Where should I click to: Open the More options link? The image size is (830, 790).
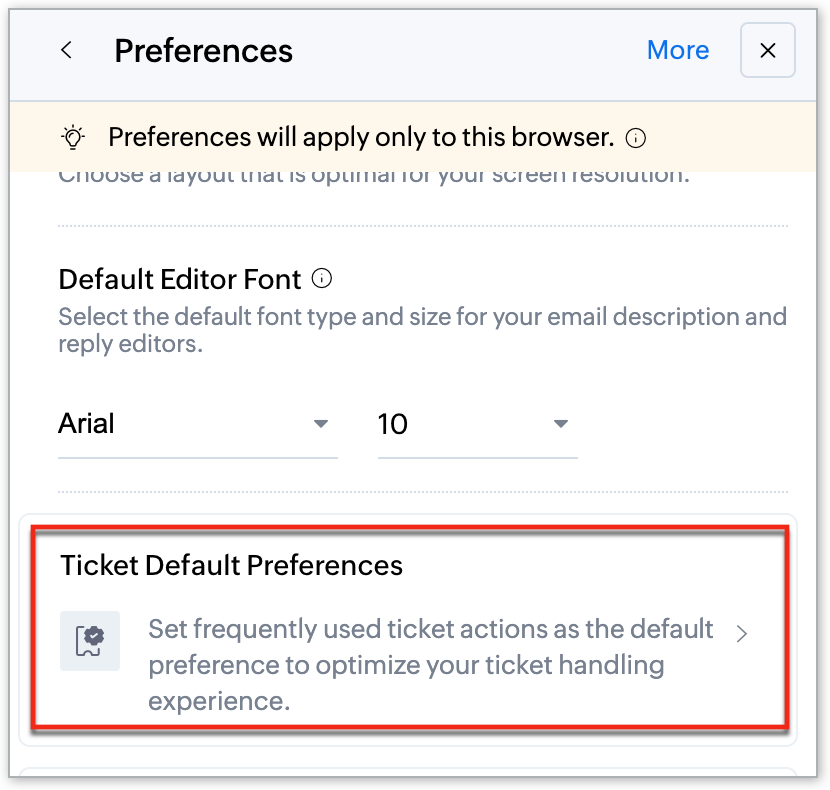point(677,50)
